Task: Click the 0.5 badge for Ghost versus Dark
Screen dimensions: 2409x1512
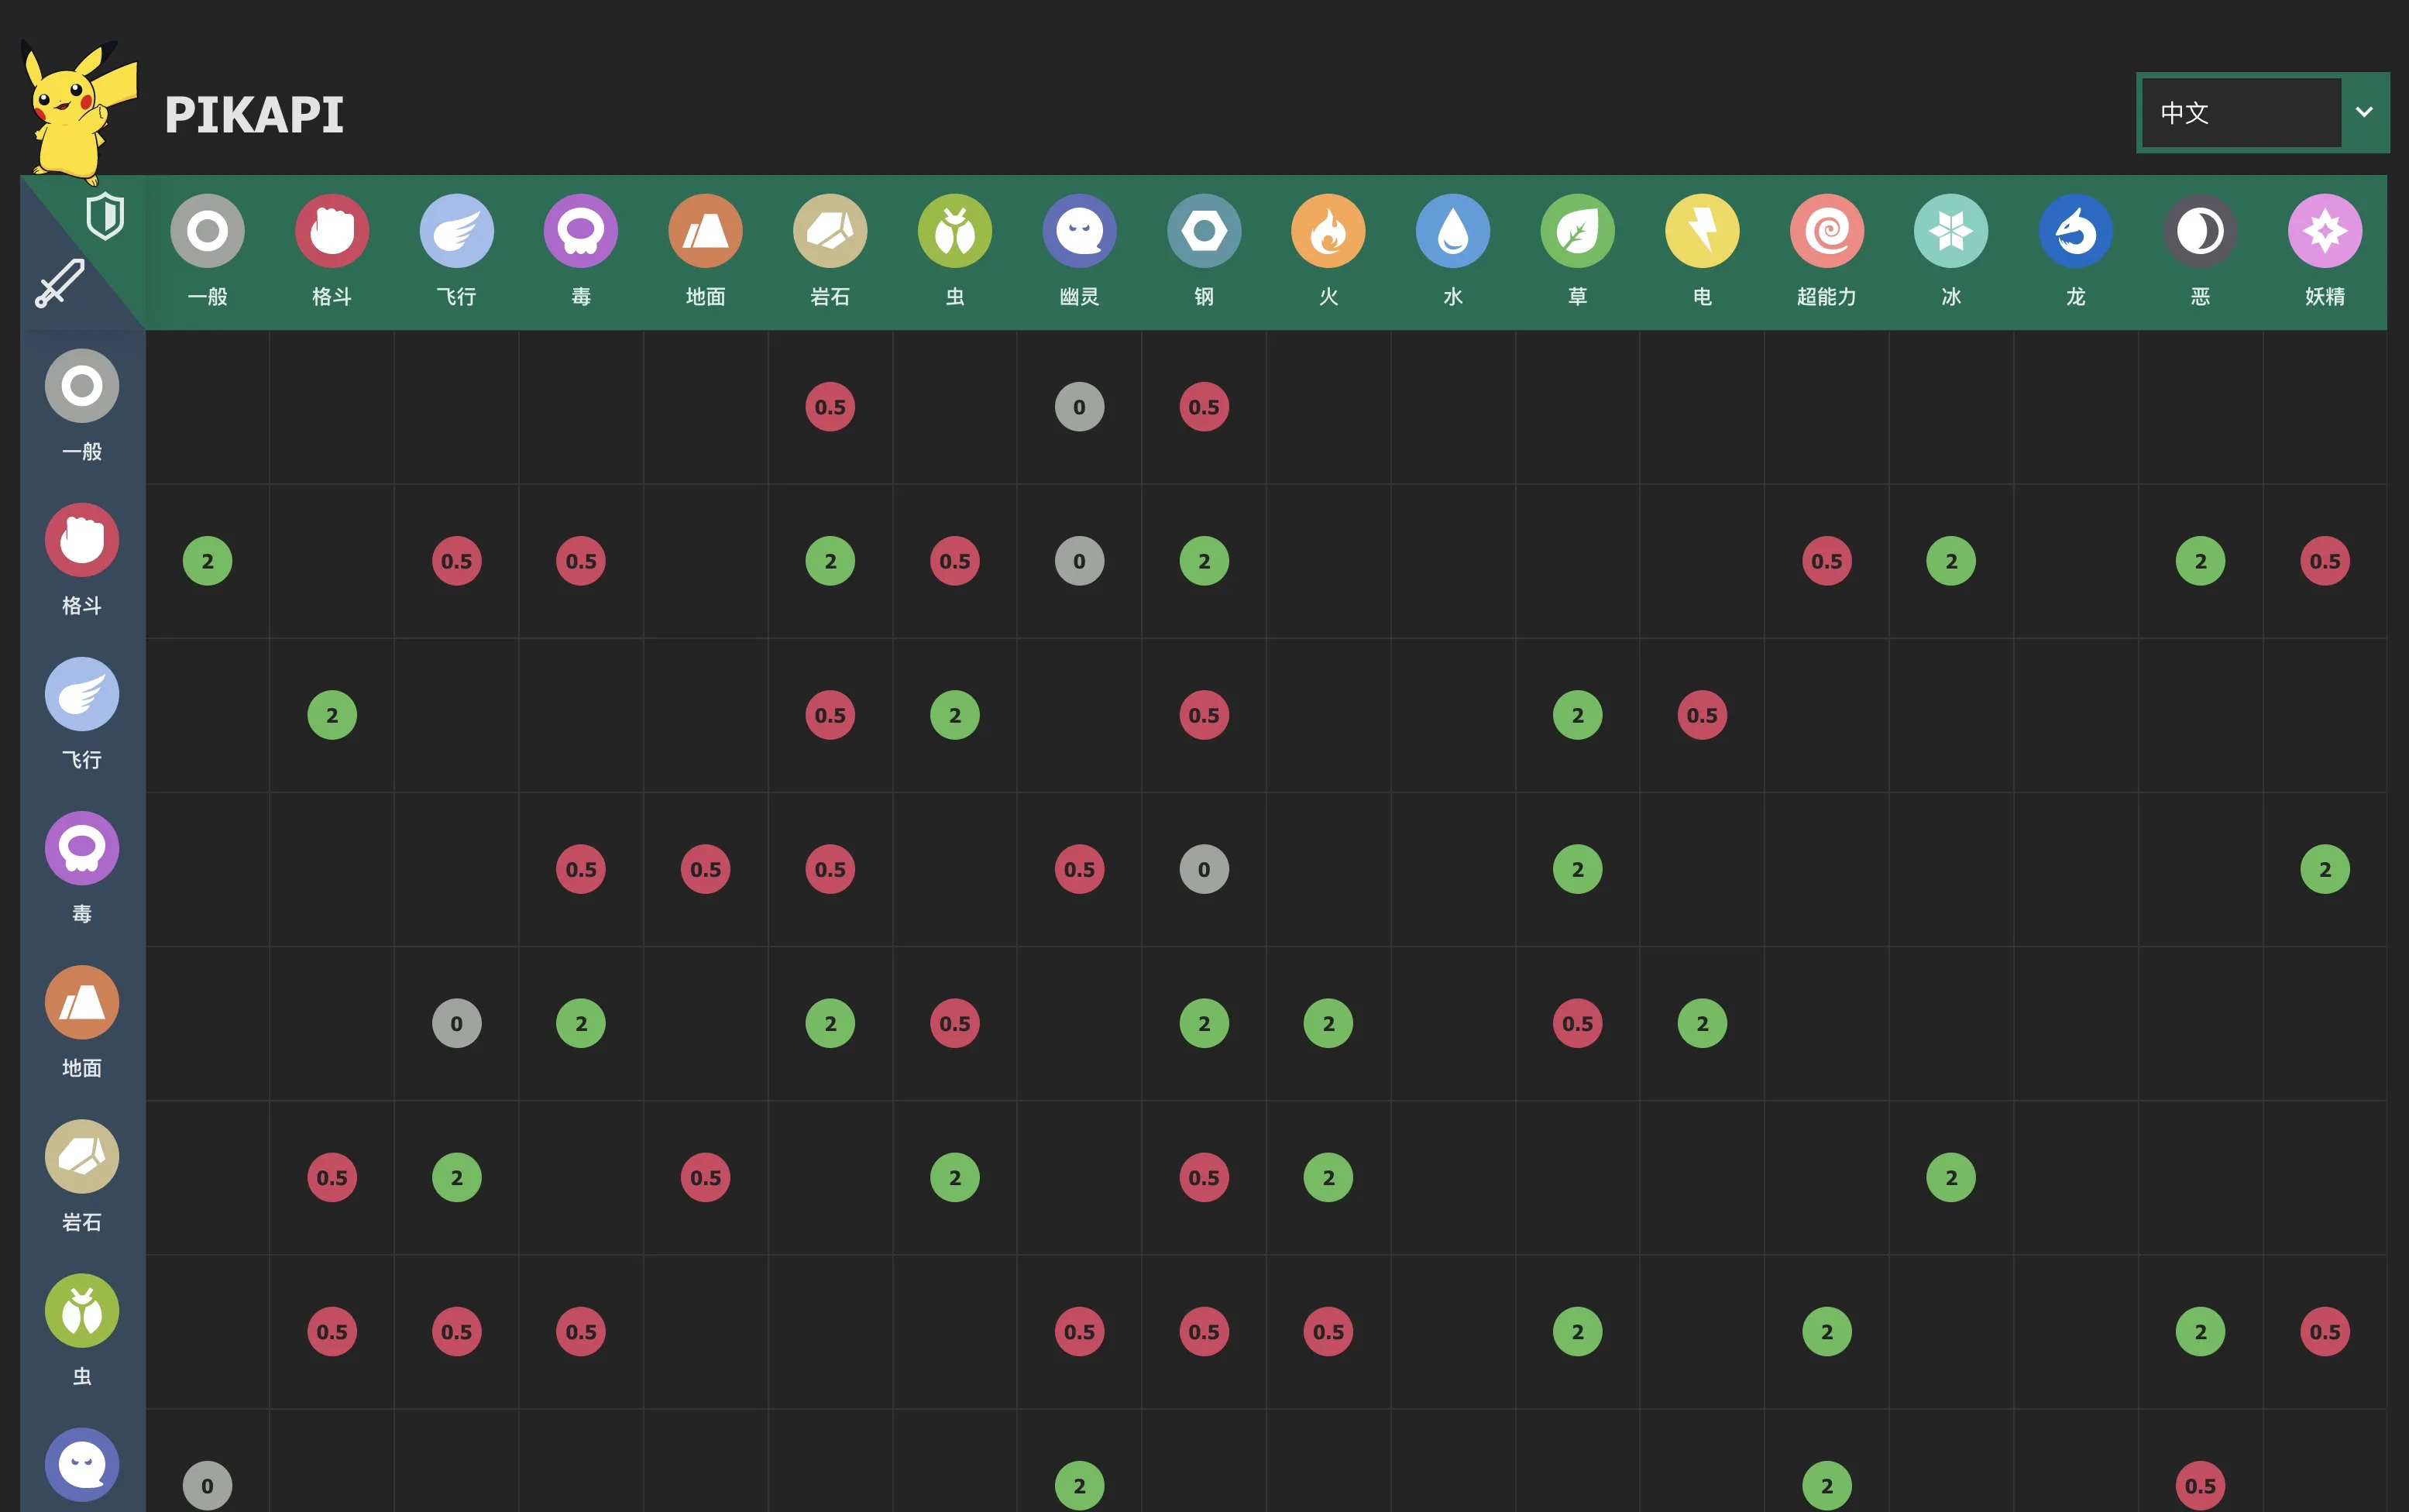Action: pos(2201,1486)
